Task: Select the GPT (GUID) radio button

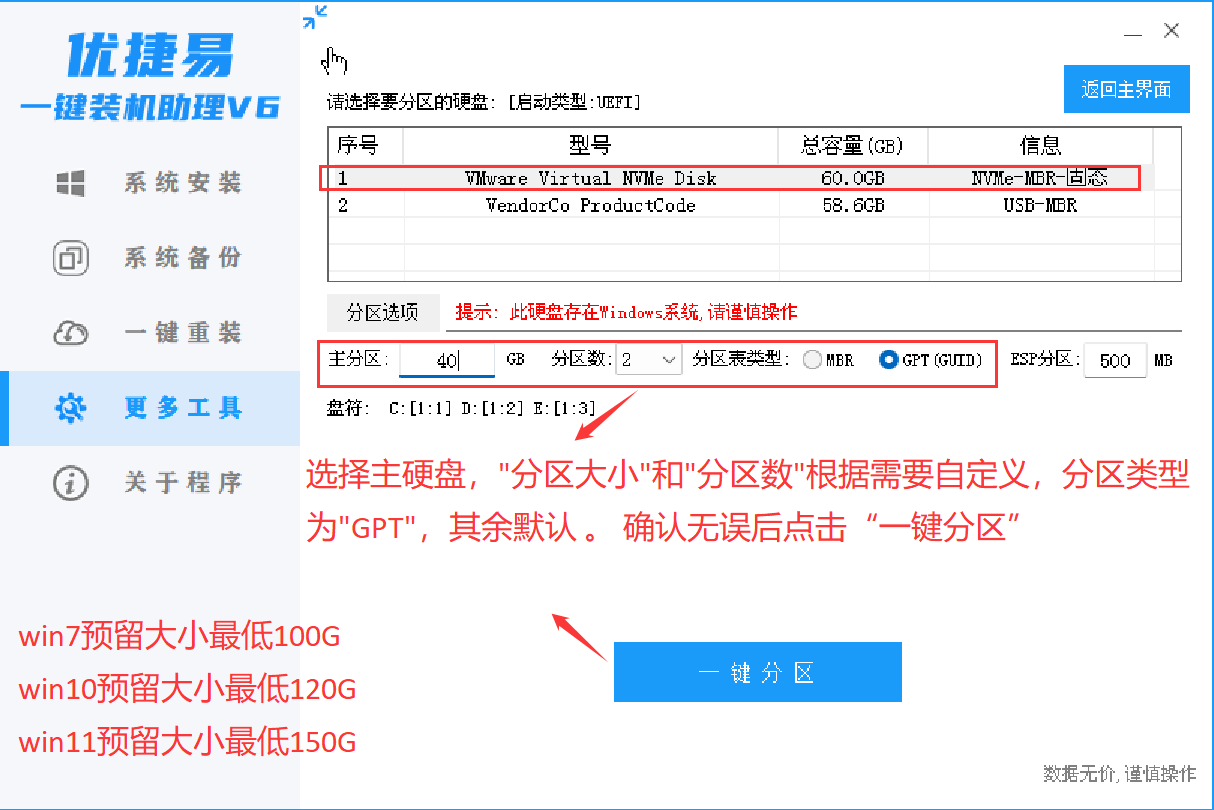Action: pos(931,360)
